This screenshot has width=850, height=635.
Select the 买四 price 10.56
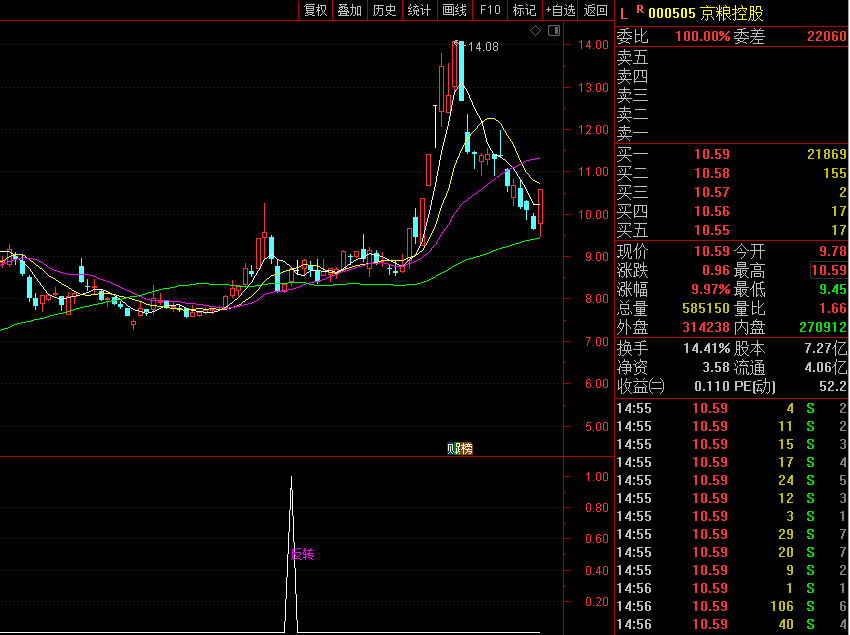pyautogui.click(x=712, y=211)
